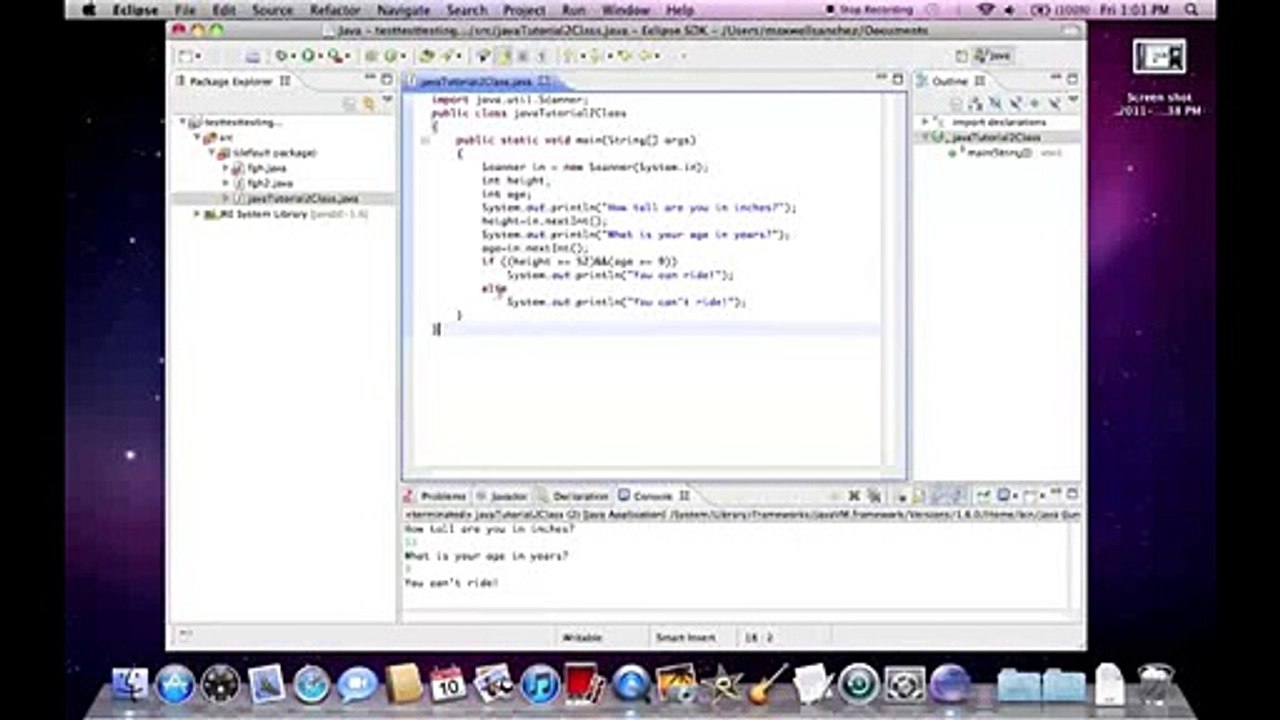Screen dimensions: 1280x720
Task: Click Smart Insert in status bar
Action: point(685,637)
